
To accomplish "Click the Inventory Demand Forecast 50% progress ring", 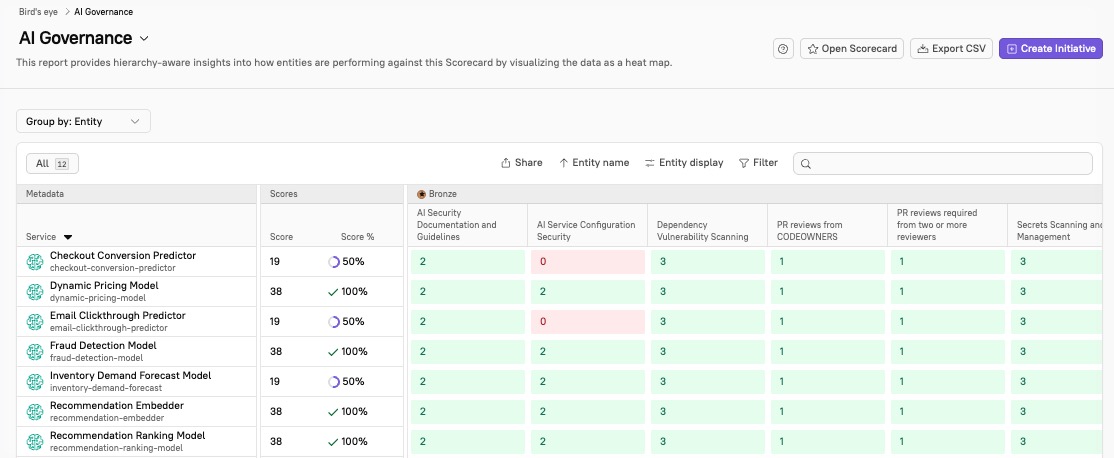I will click(x=333, y=381).
